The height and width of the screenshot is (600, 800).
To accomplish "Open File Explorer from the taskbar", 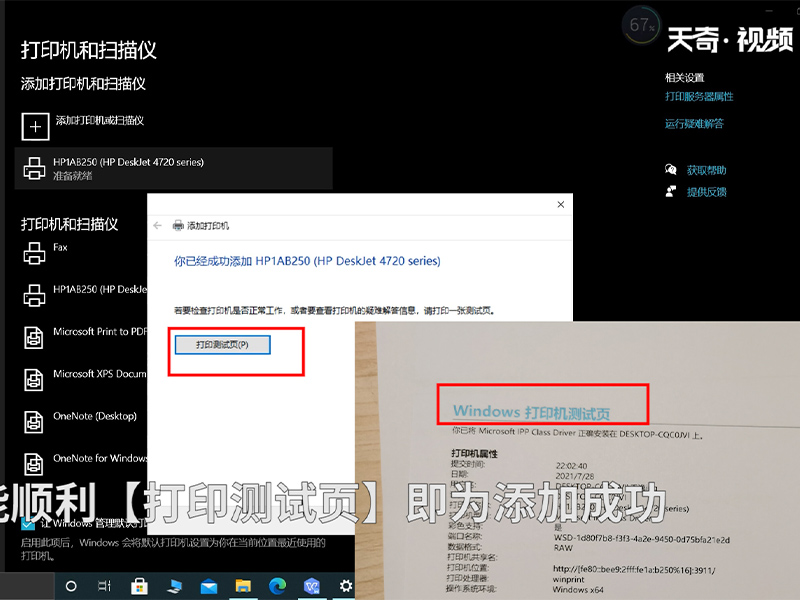I will coord(243,586).
